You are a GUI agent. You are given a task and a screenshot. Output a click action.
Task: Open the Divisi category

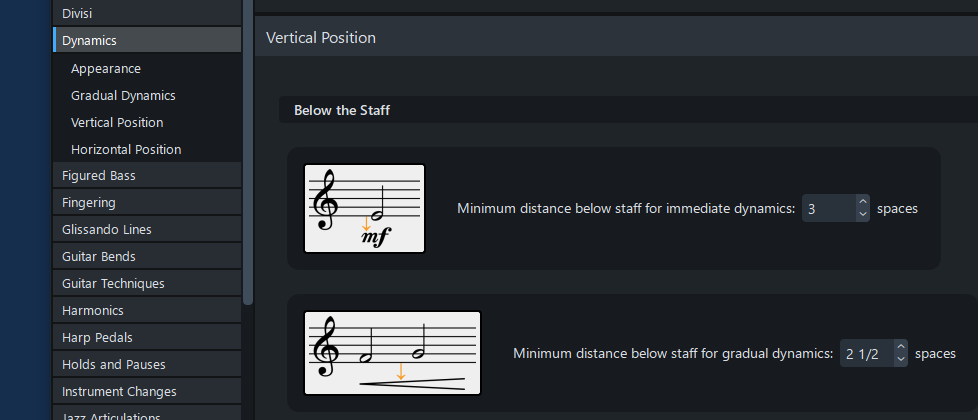(78, 14)
